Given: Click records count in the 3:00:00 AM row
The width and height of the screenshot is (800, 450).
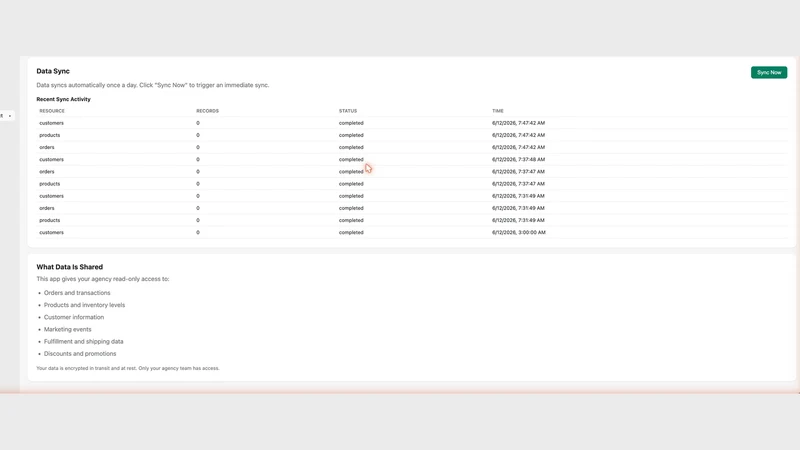Looking at the screenshot, I should point(198,233).
